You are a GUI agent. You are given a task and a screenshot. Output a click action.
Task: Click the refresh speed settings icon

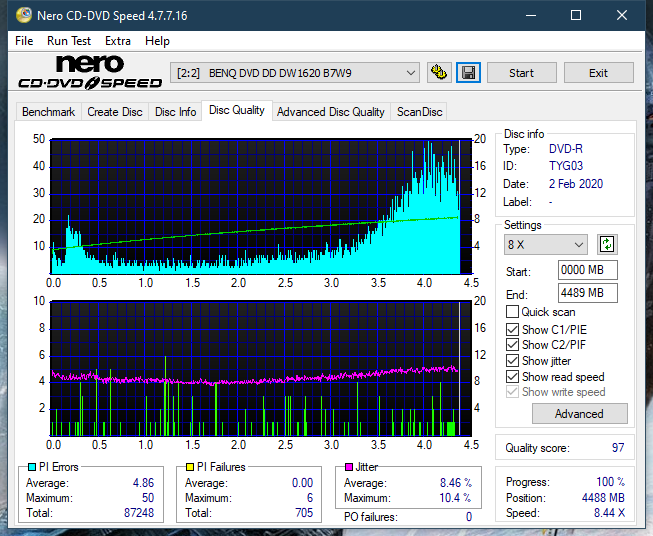click(607, 244)
